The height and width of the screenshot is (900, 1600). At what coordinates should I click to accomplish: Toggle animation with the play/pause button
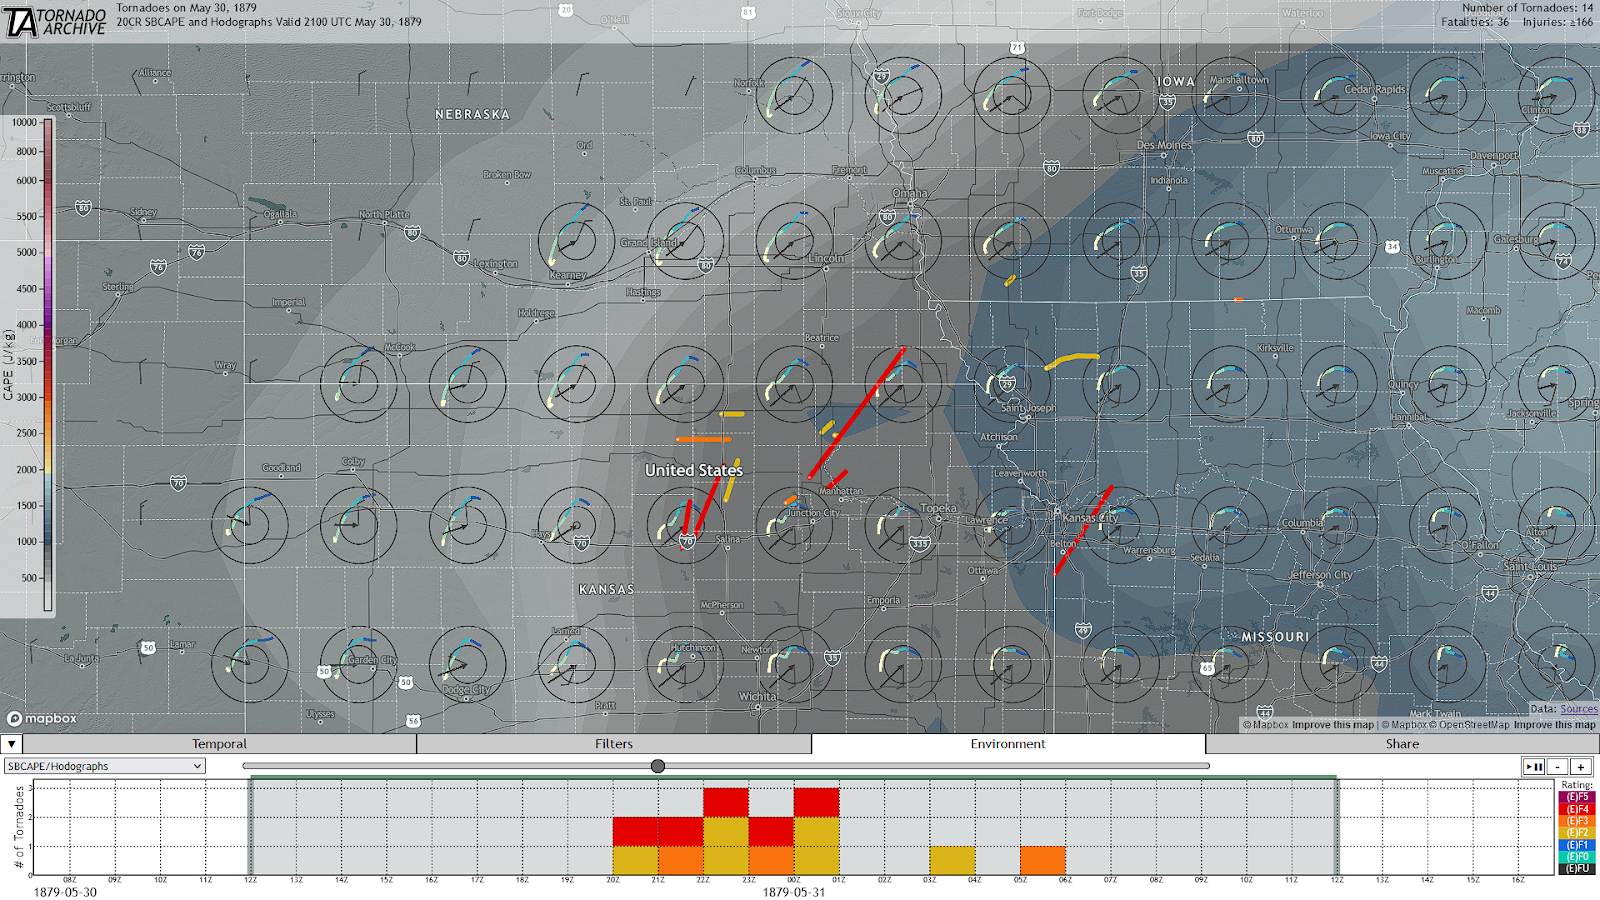click(x=1534, y=766)
